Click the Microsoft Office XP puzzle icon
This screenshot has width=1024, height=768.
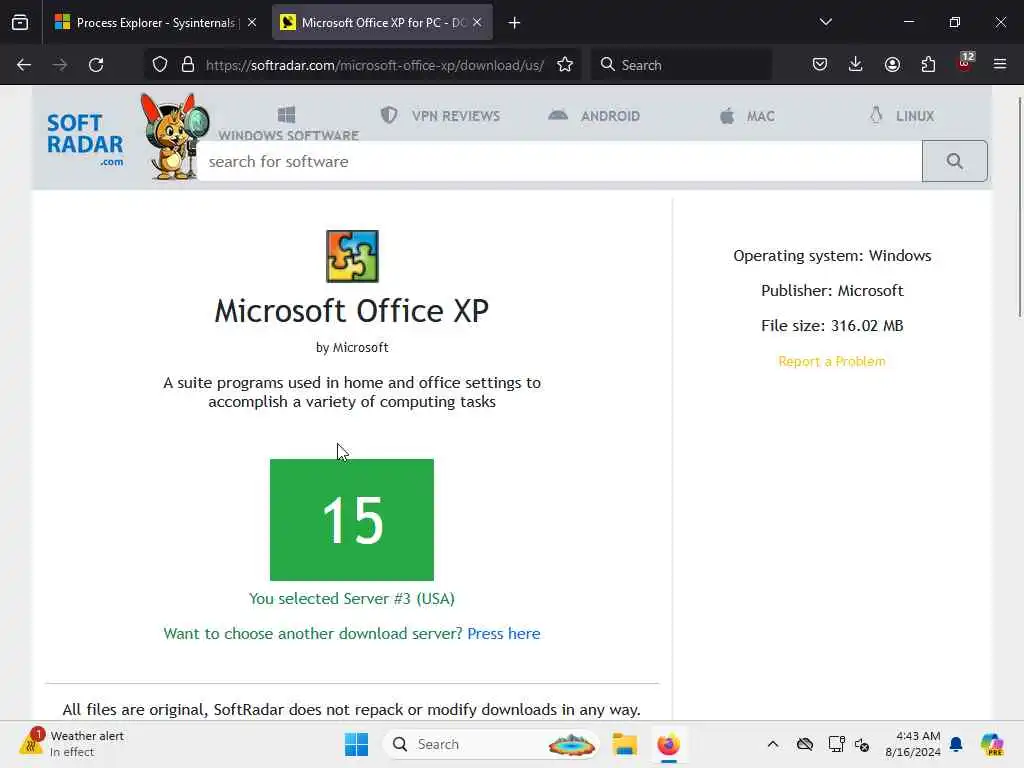click(352, 256)
